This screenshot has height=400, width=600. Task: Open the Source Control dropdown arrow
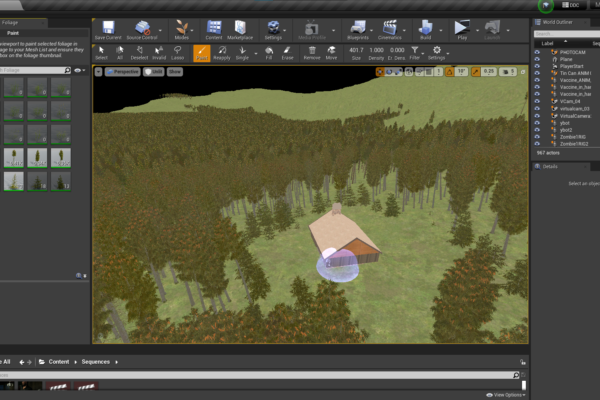pyautogui.click(x=160, y=30)
